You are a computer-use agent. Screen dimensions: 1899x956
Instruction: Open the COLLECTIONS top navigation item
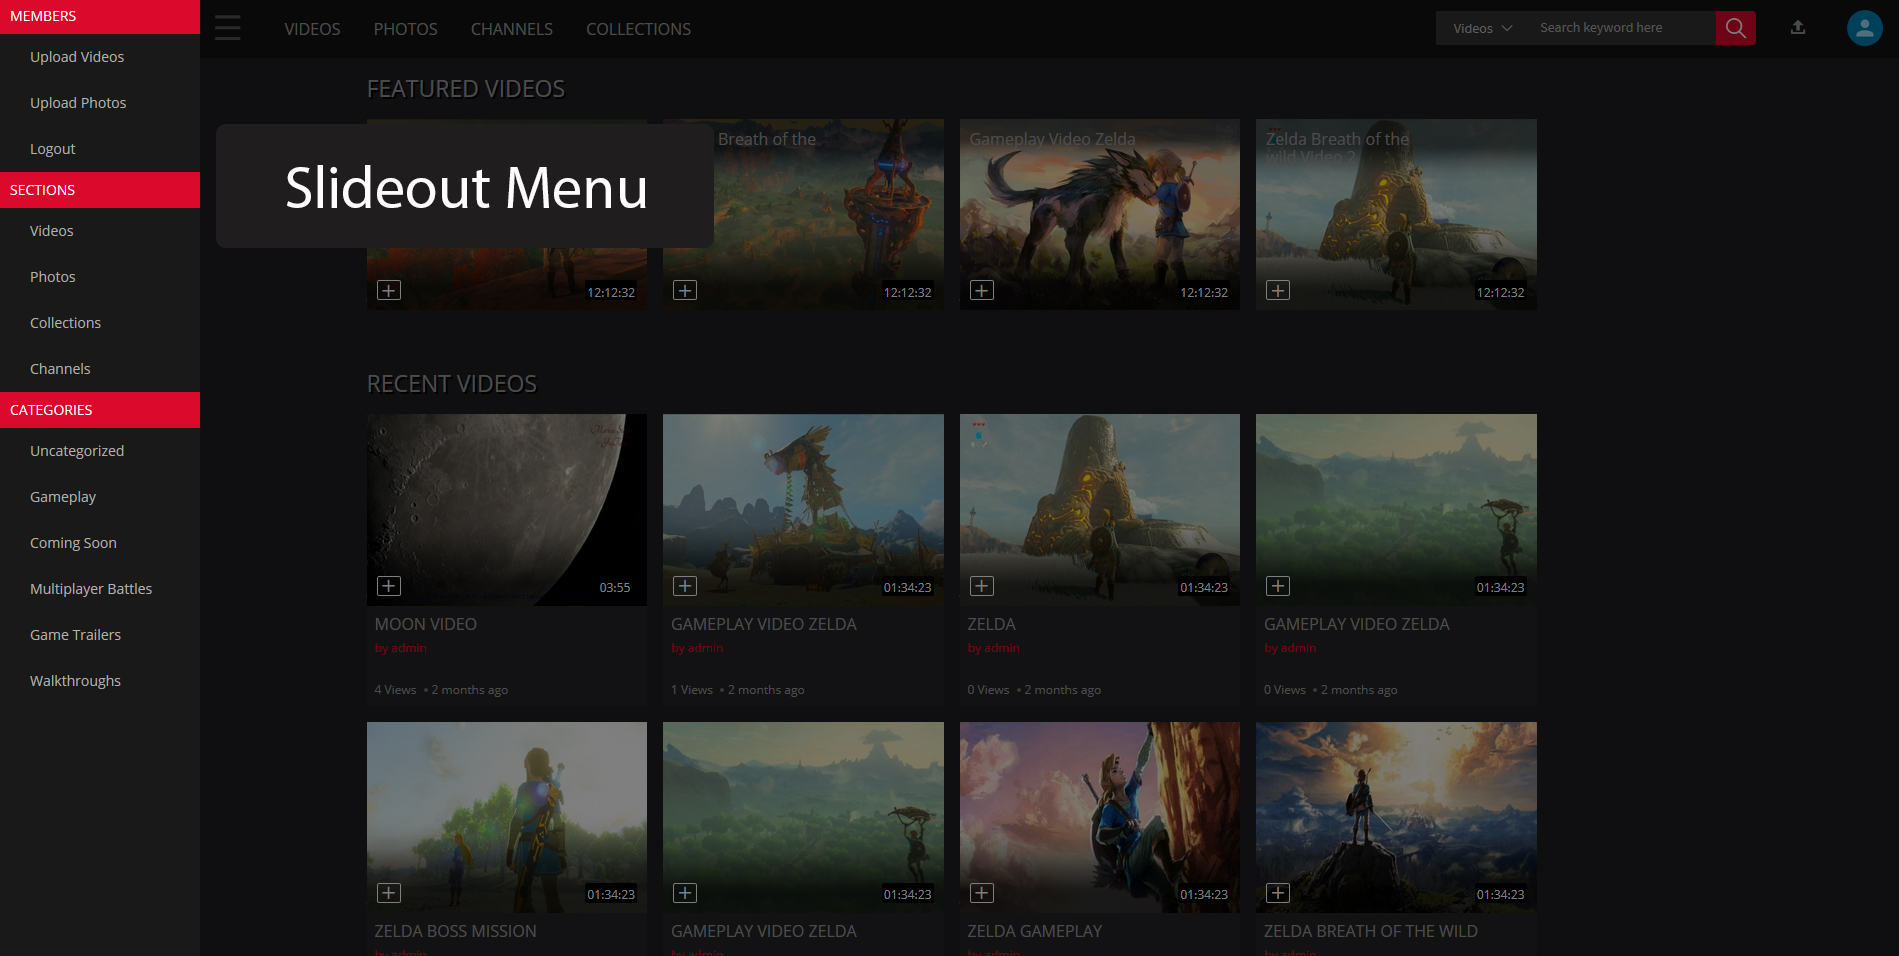(x=638, y=29)
